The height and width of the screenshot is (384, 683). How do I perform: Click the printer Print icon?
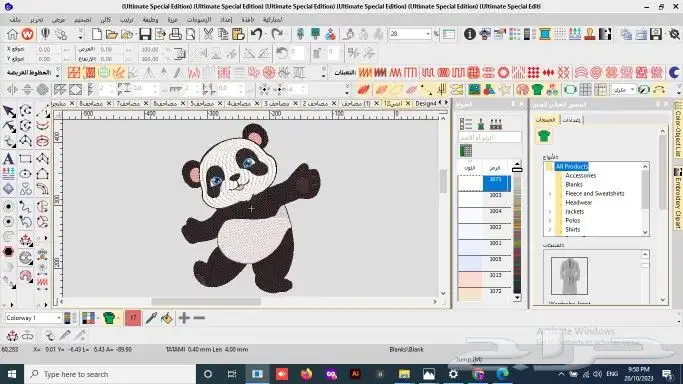(175, 34)
